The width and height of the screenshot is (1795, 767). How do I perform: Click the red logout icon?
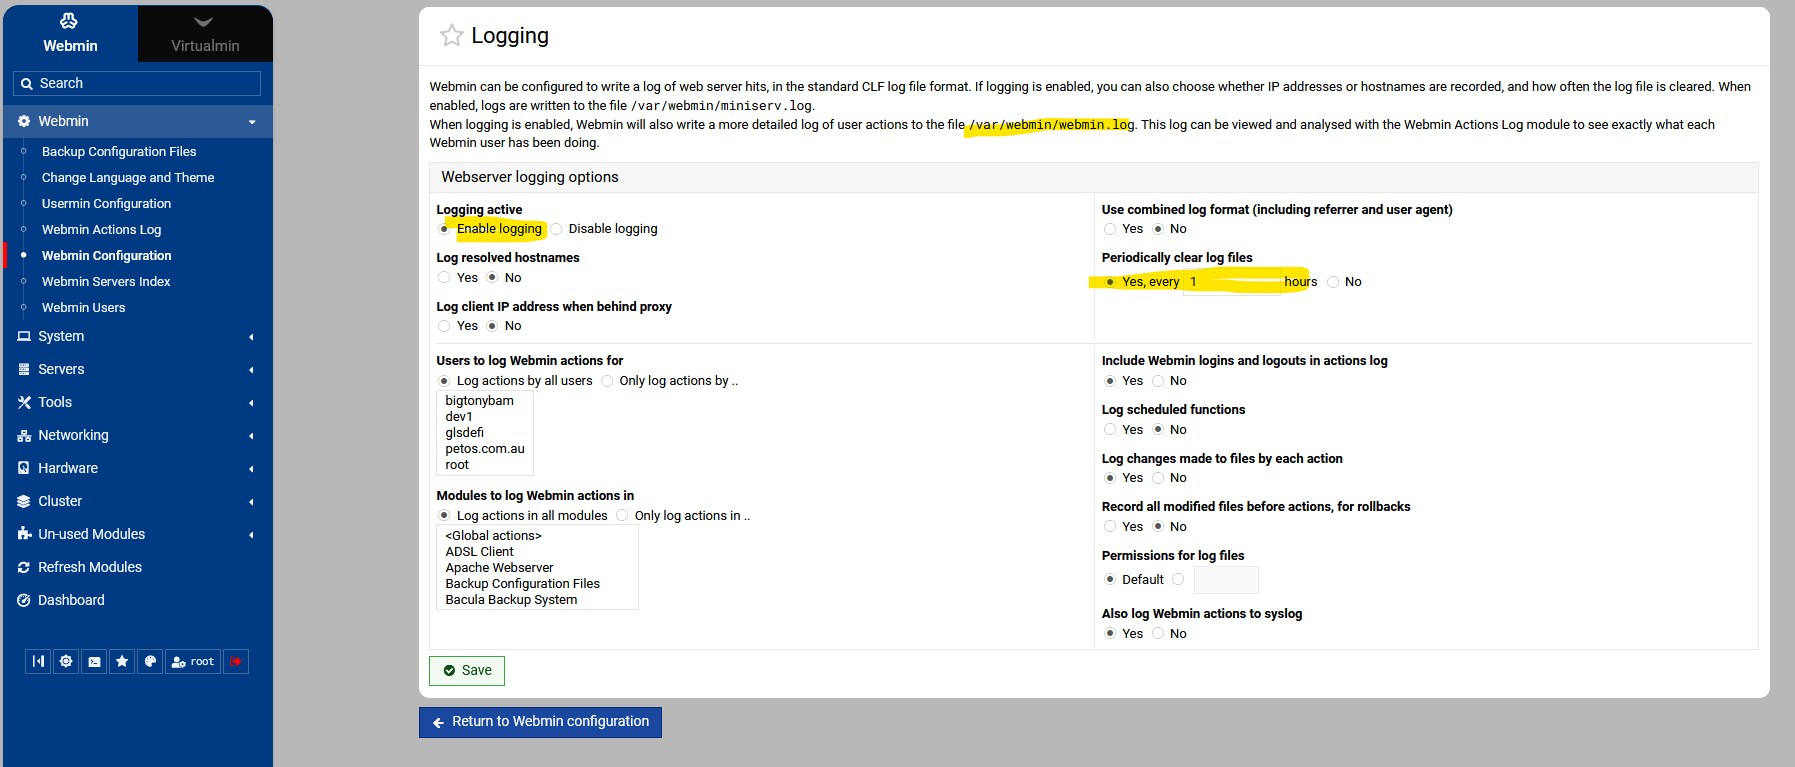coord(236,661)
